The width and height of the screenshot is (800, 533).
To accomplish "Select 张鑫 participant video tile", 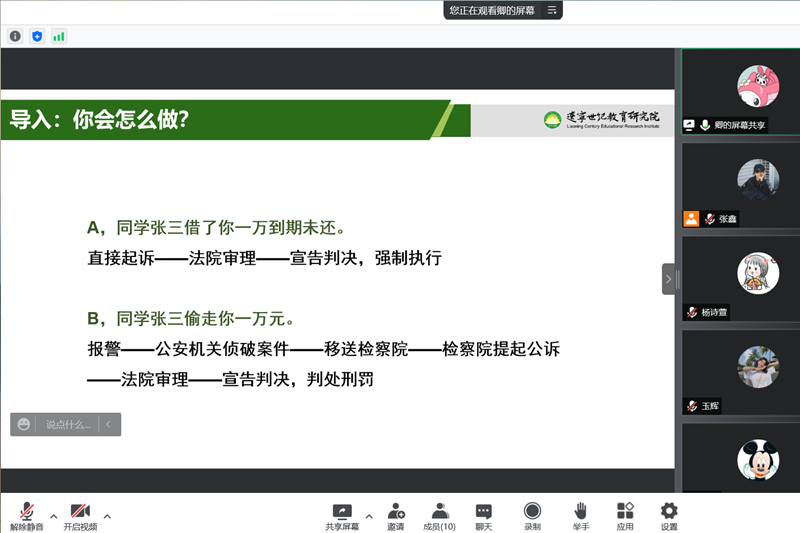I will coord(740,185).
